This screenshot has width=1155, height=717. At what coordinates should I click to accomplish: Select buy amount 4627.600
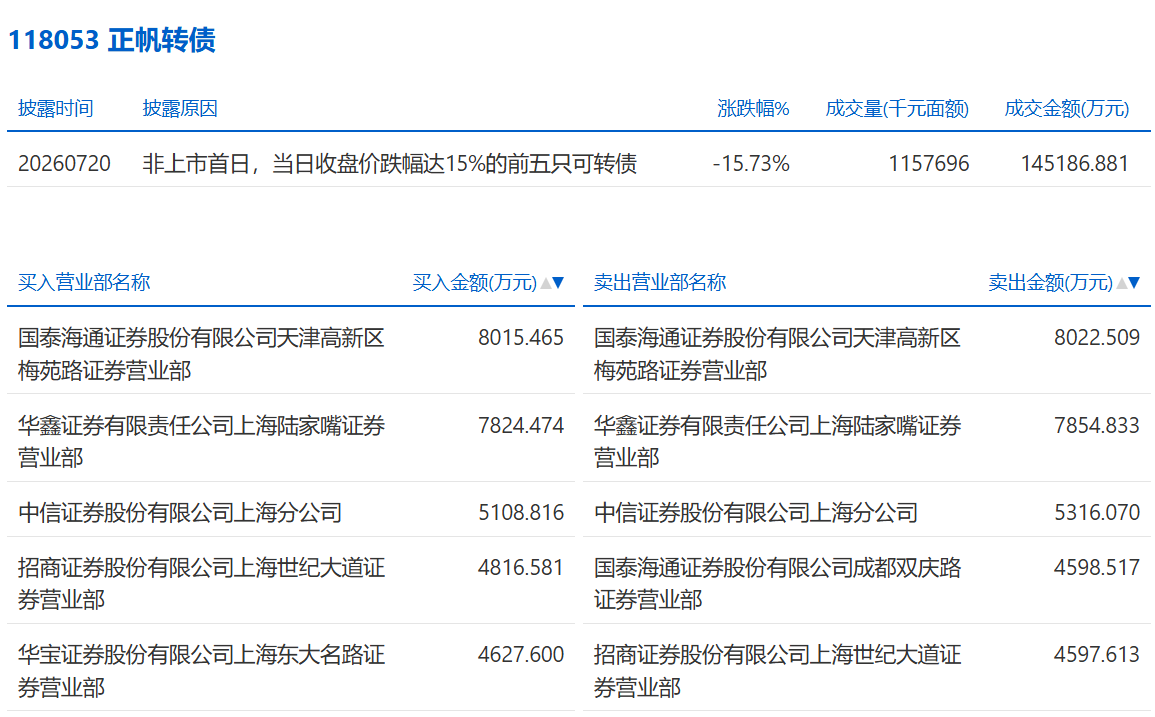click(521, 655)
